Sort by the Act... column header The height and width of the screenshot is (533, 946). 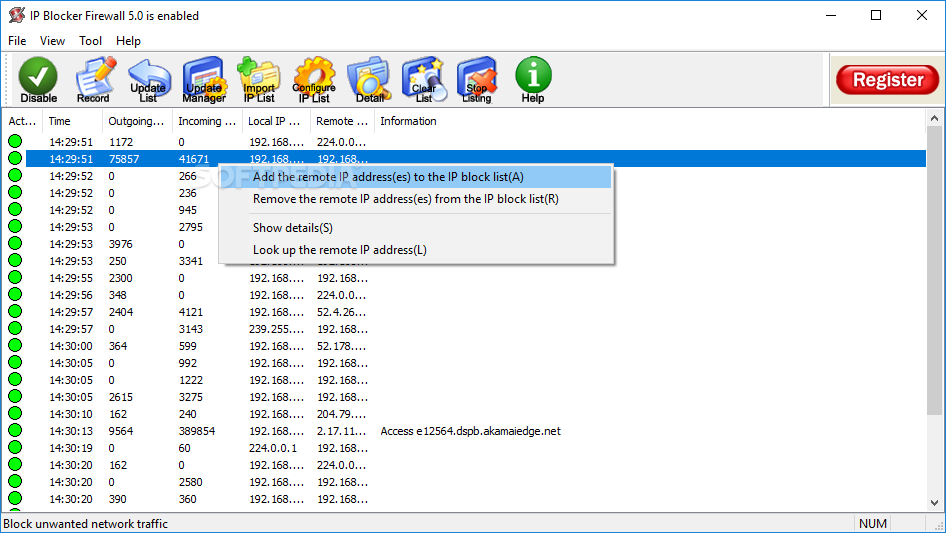(x=22, y=121)
